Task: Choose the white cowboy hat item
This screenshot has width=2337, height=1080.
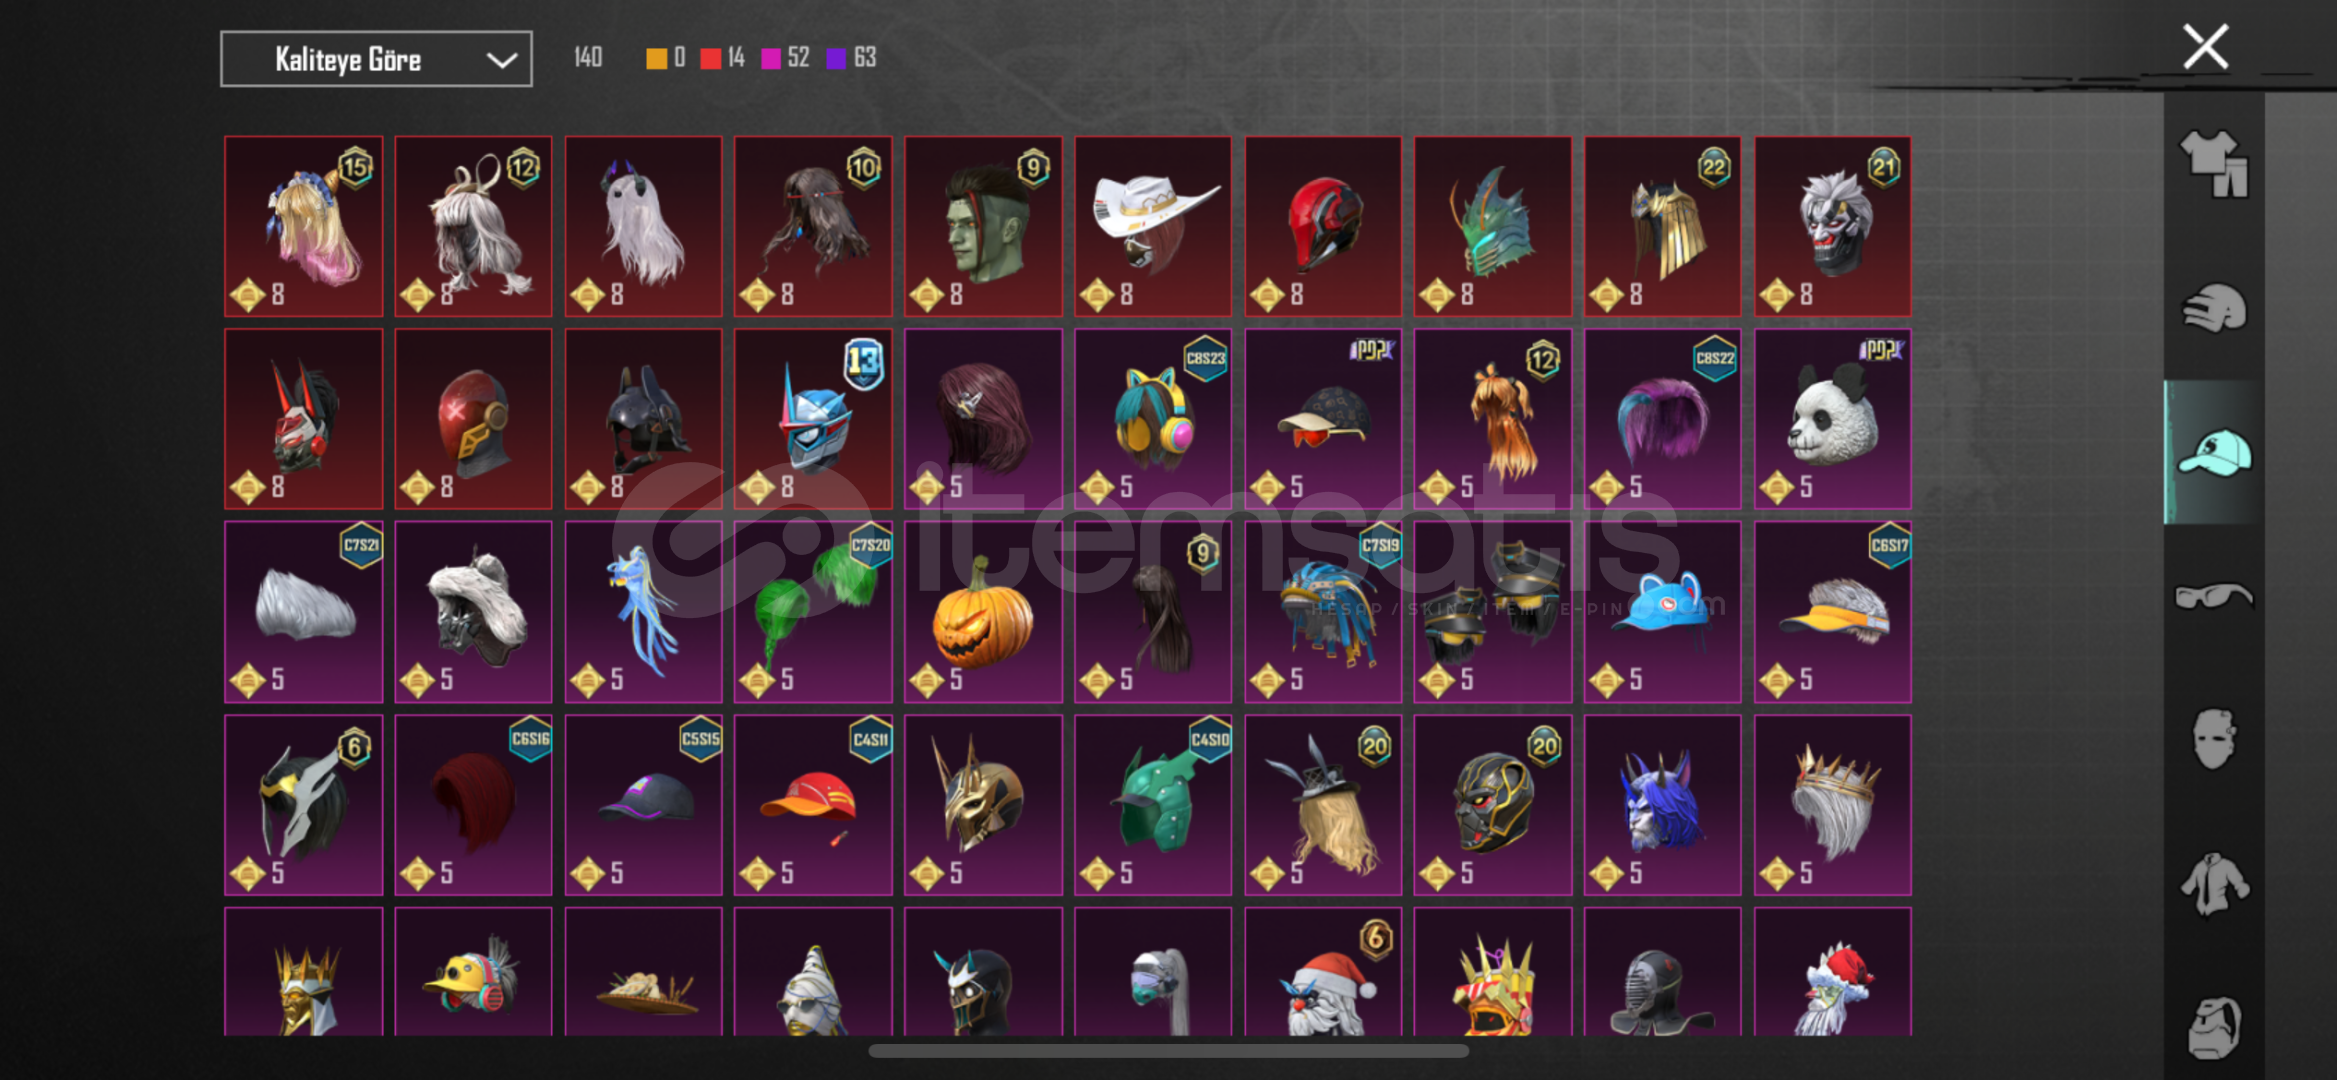Action: coord(1153,226)
